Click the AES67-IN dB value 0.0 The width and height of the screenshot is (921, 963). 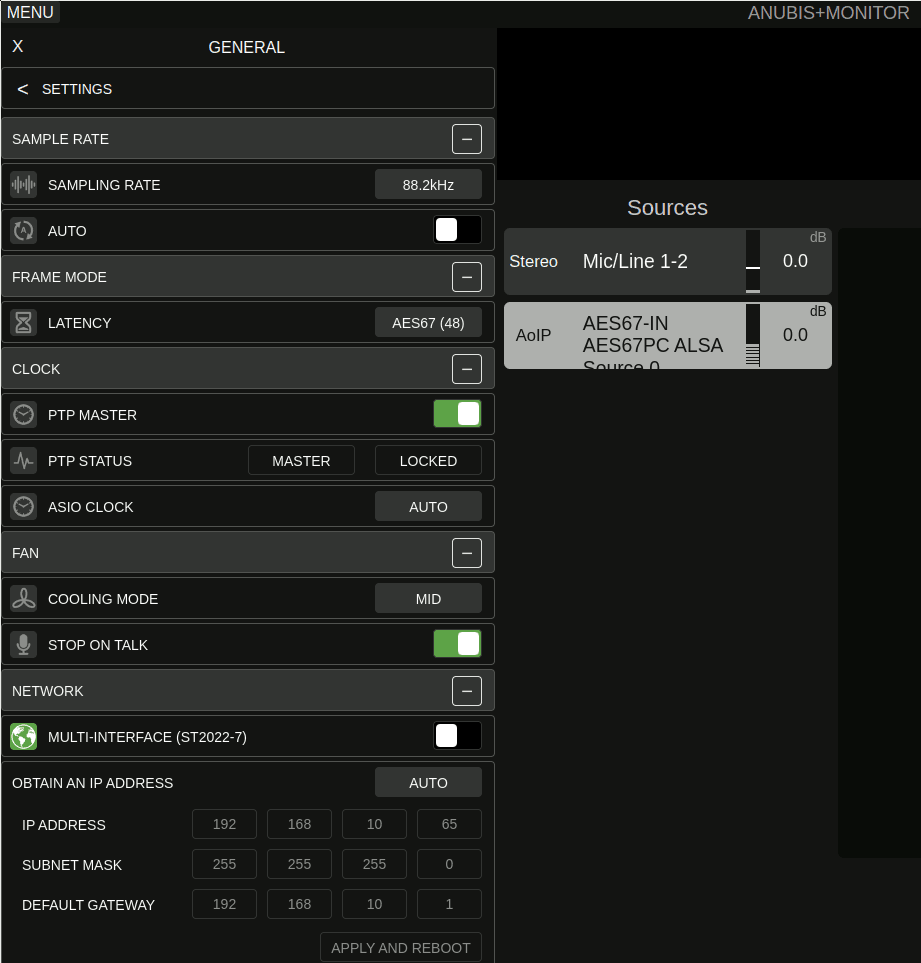point(795,335)
